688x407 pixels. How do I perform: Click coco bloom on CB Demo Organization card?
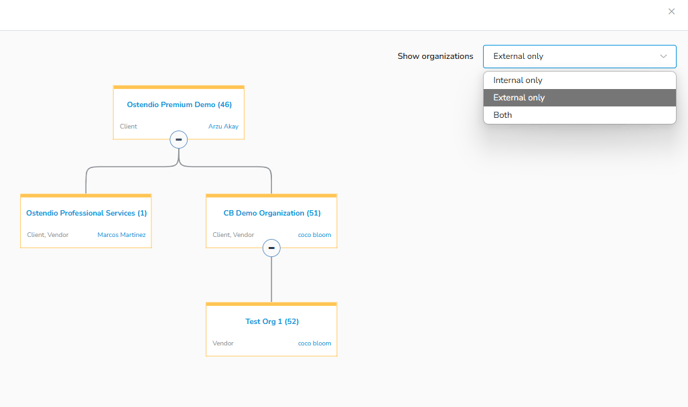314,235
